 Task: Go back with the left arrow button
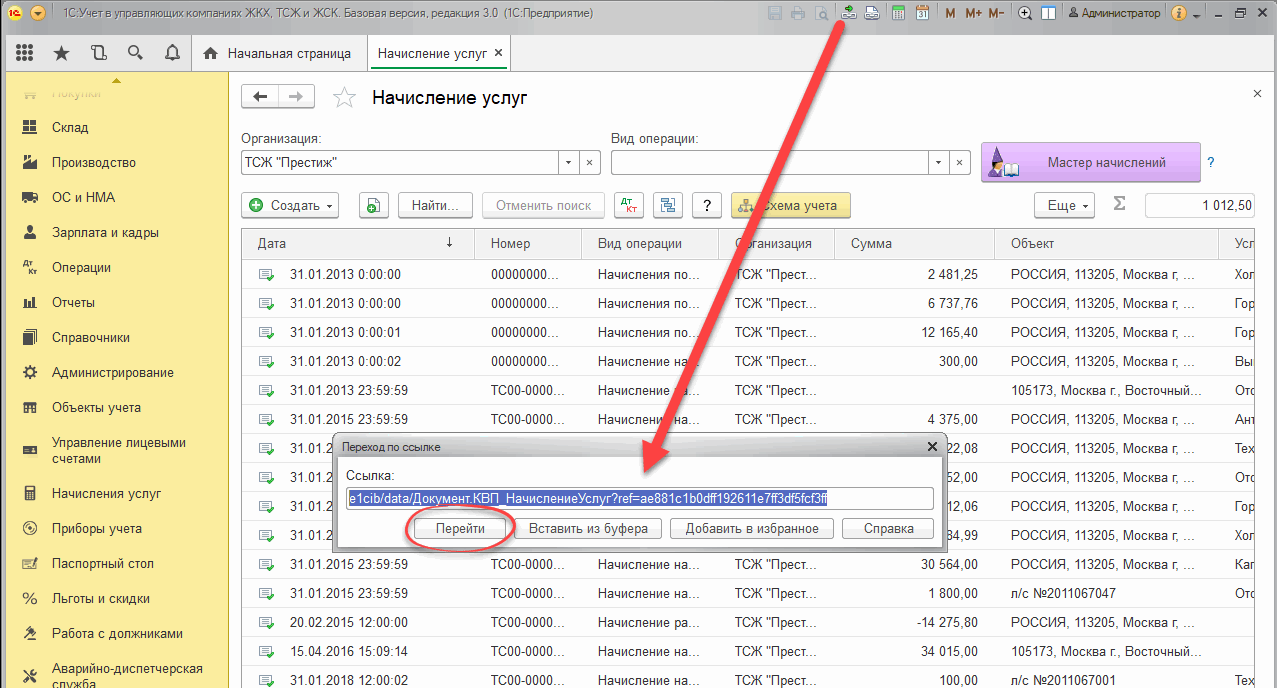[x=261, y=97]
